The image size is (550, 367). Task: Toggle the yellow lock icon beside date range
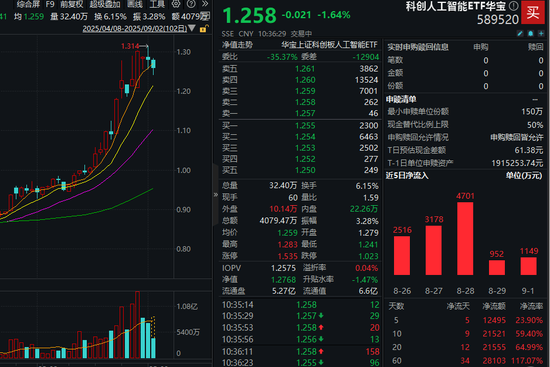point(203,28)
